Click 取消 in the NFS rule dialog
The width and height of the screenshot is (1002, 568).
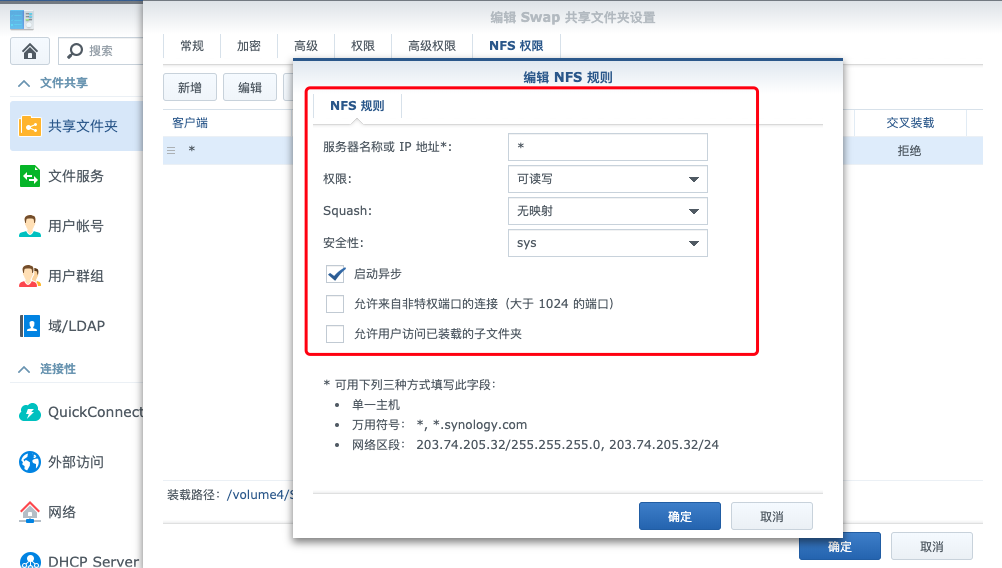click(772, 516)
